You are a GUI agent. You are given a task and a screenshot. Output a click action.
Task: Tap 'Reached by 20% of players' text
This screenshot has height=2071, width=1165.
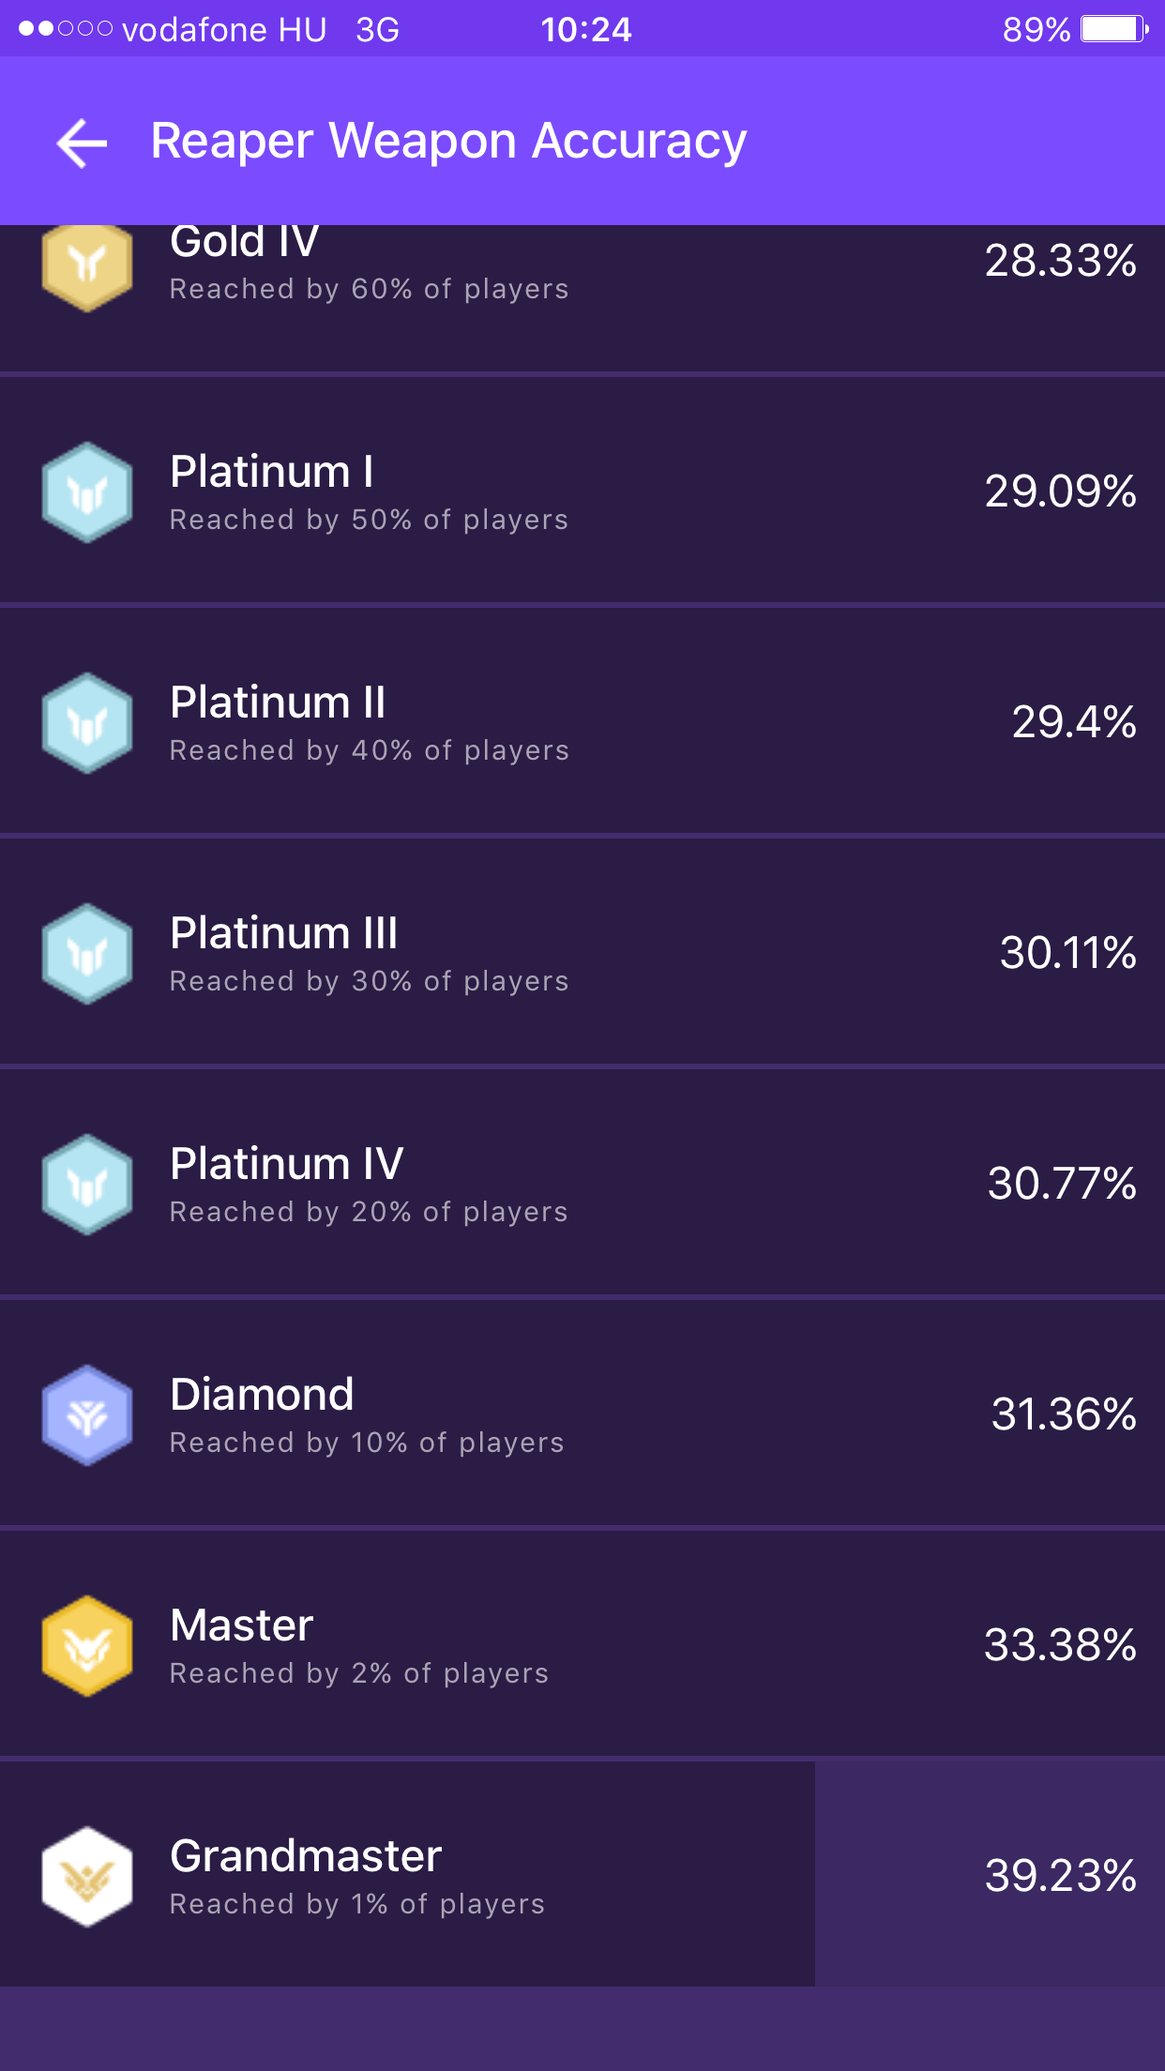tap(369, 1212)
